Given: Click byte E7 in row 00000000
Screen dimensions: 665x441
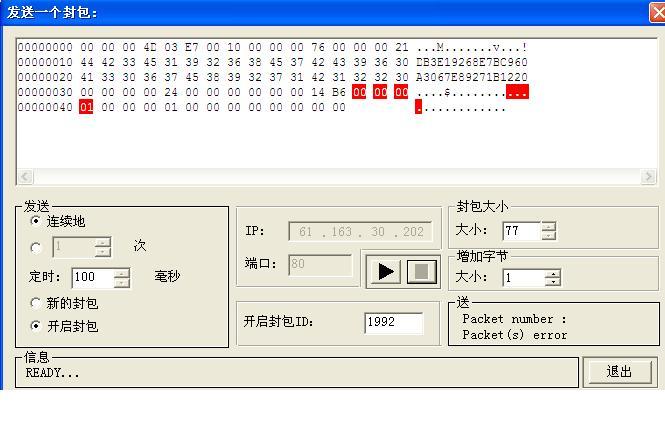Looking at the screenshot, I should [x=192, y=47].
